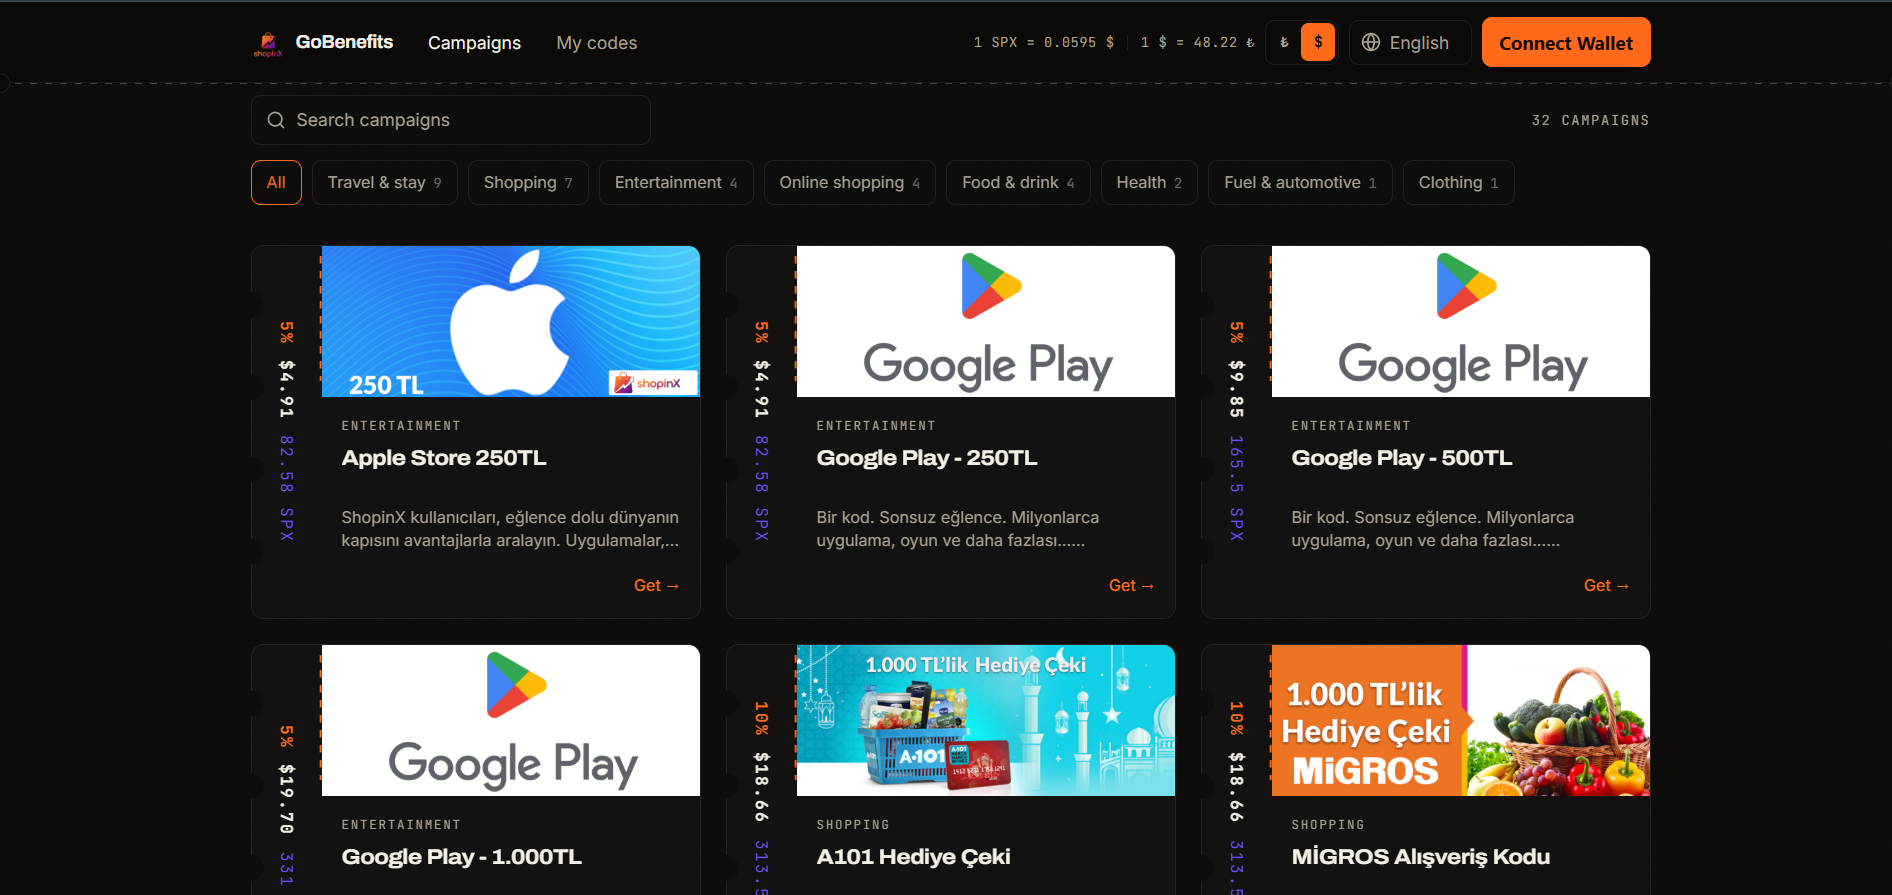Image resolution: width=1892 pixels, height=895 pixels.
Task: Select the All category filter
Action: 276,183
